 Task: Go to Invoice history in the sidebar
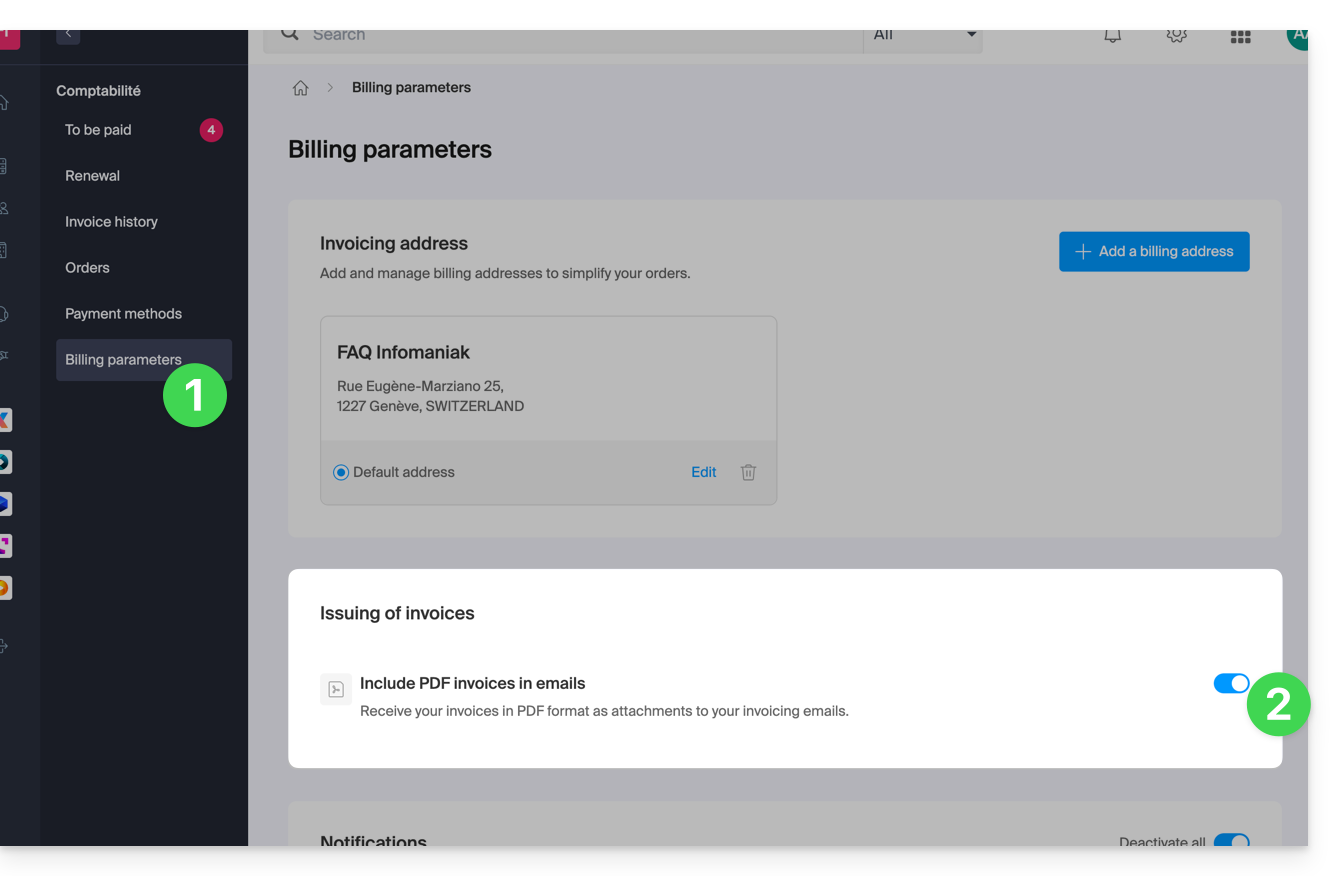tap(111, 222)
